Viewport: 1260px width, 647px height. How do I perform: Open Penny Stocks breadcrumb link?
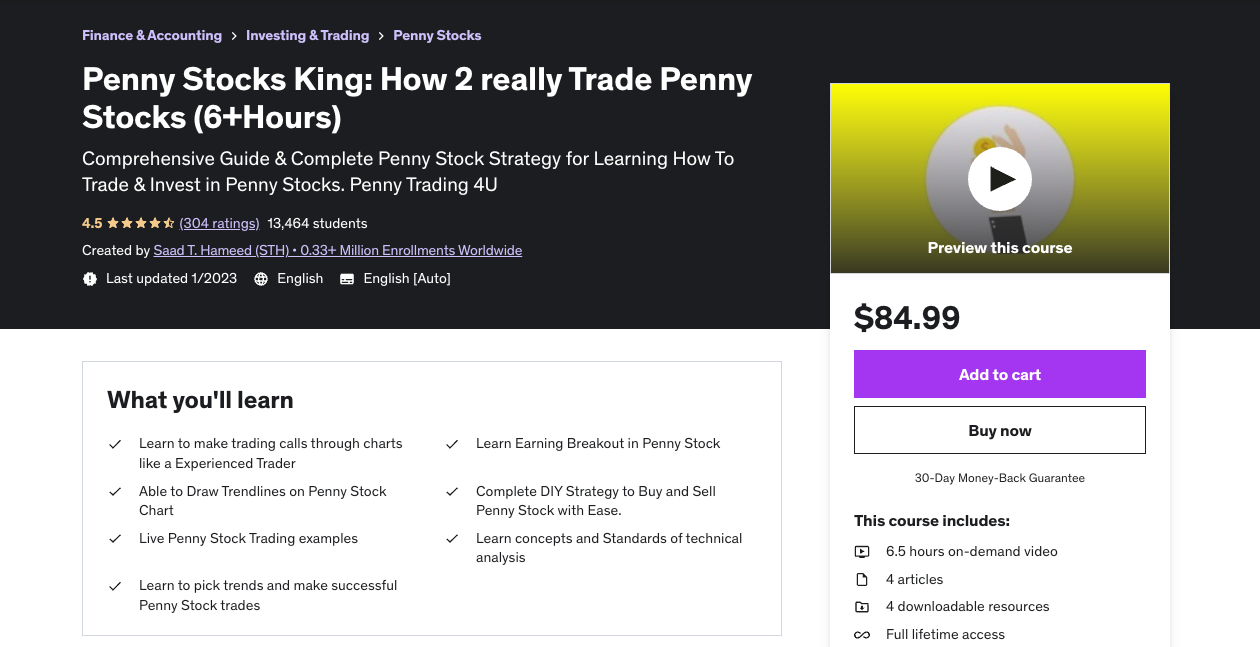tap(437, 35)
